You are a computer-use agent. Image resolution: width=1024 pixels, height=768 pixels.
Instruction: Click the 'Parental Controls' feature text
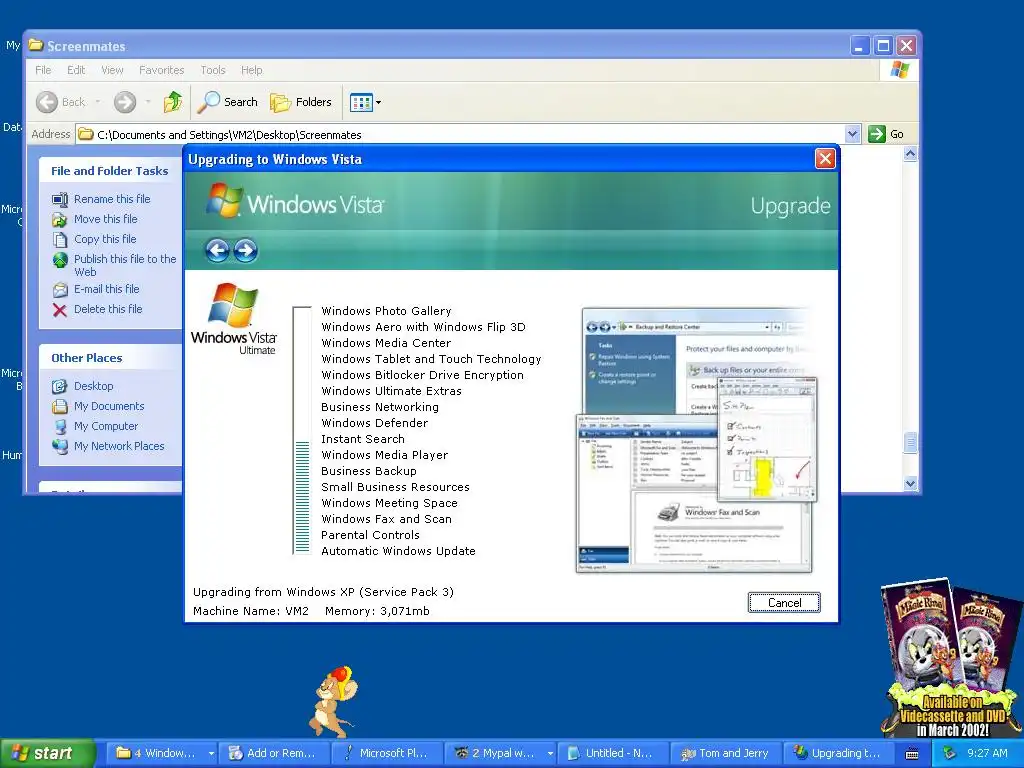coord(370,535)
